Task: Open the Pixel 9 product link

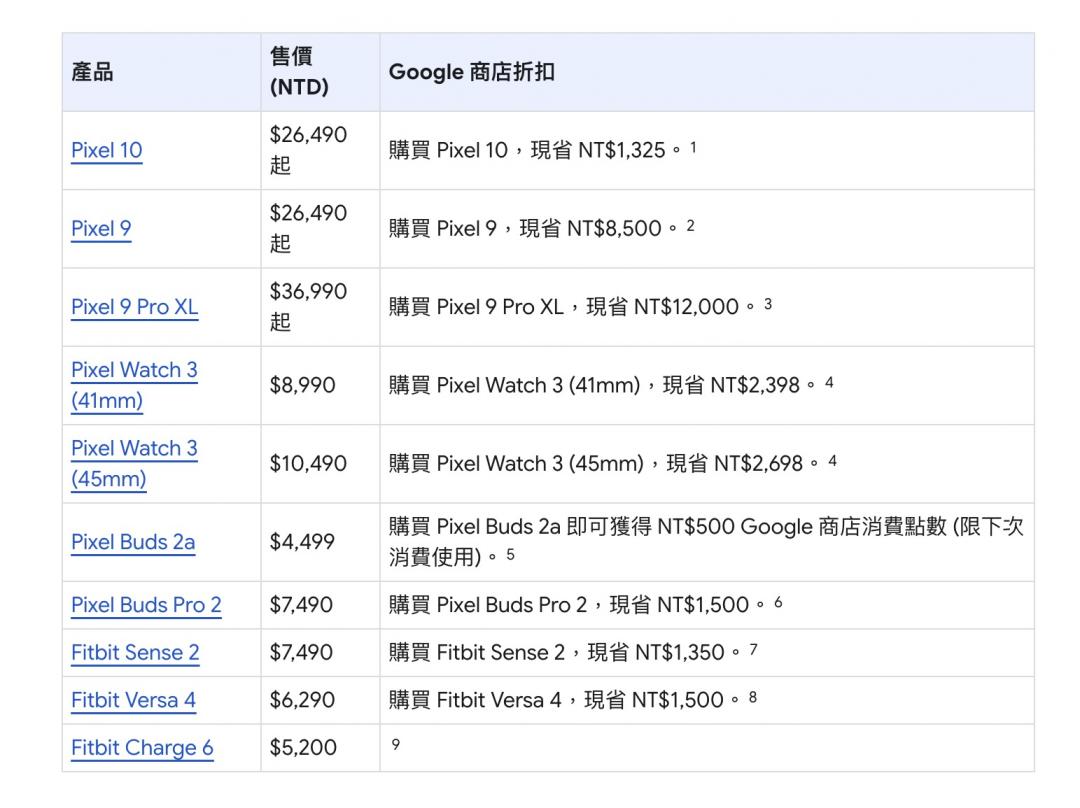Action: point(100,228)
